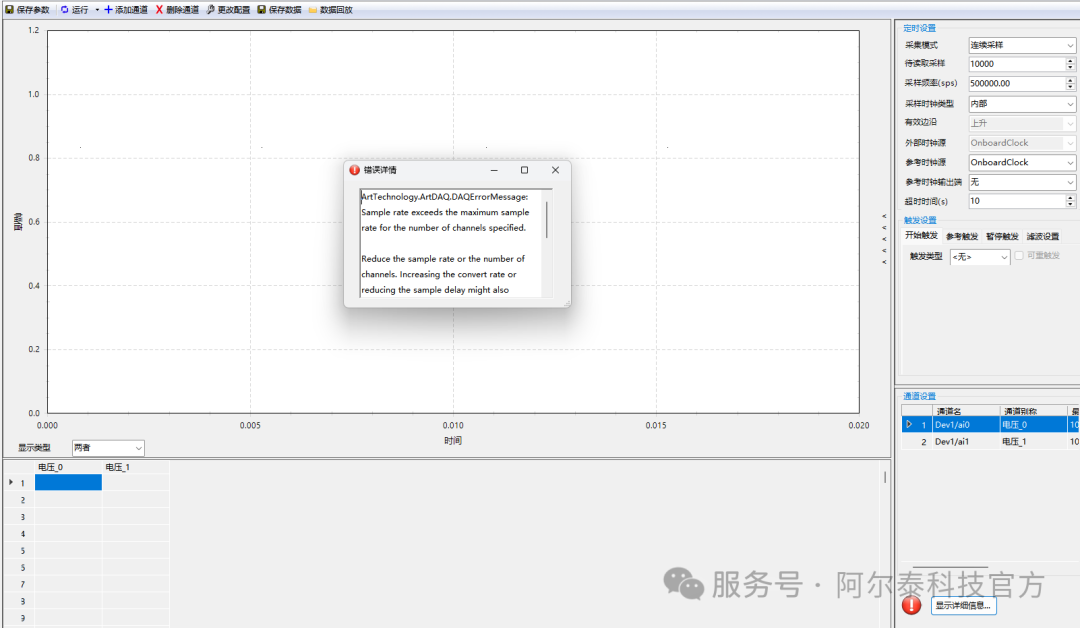Open the 采集模式 acquisition mode dropdown
The image size is (1080, 628).
[x=1070, y=46]
